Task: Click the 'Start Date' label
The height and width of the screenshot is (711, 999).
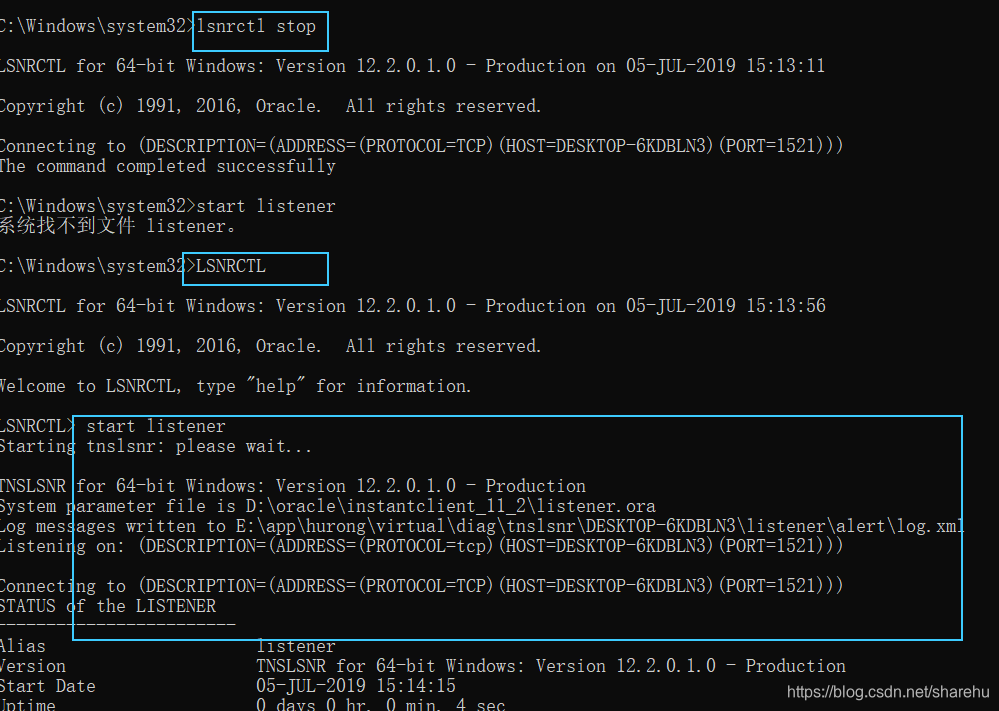Action: coord(48,686)
